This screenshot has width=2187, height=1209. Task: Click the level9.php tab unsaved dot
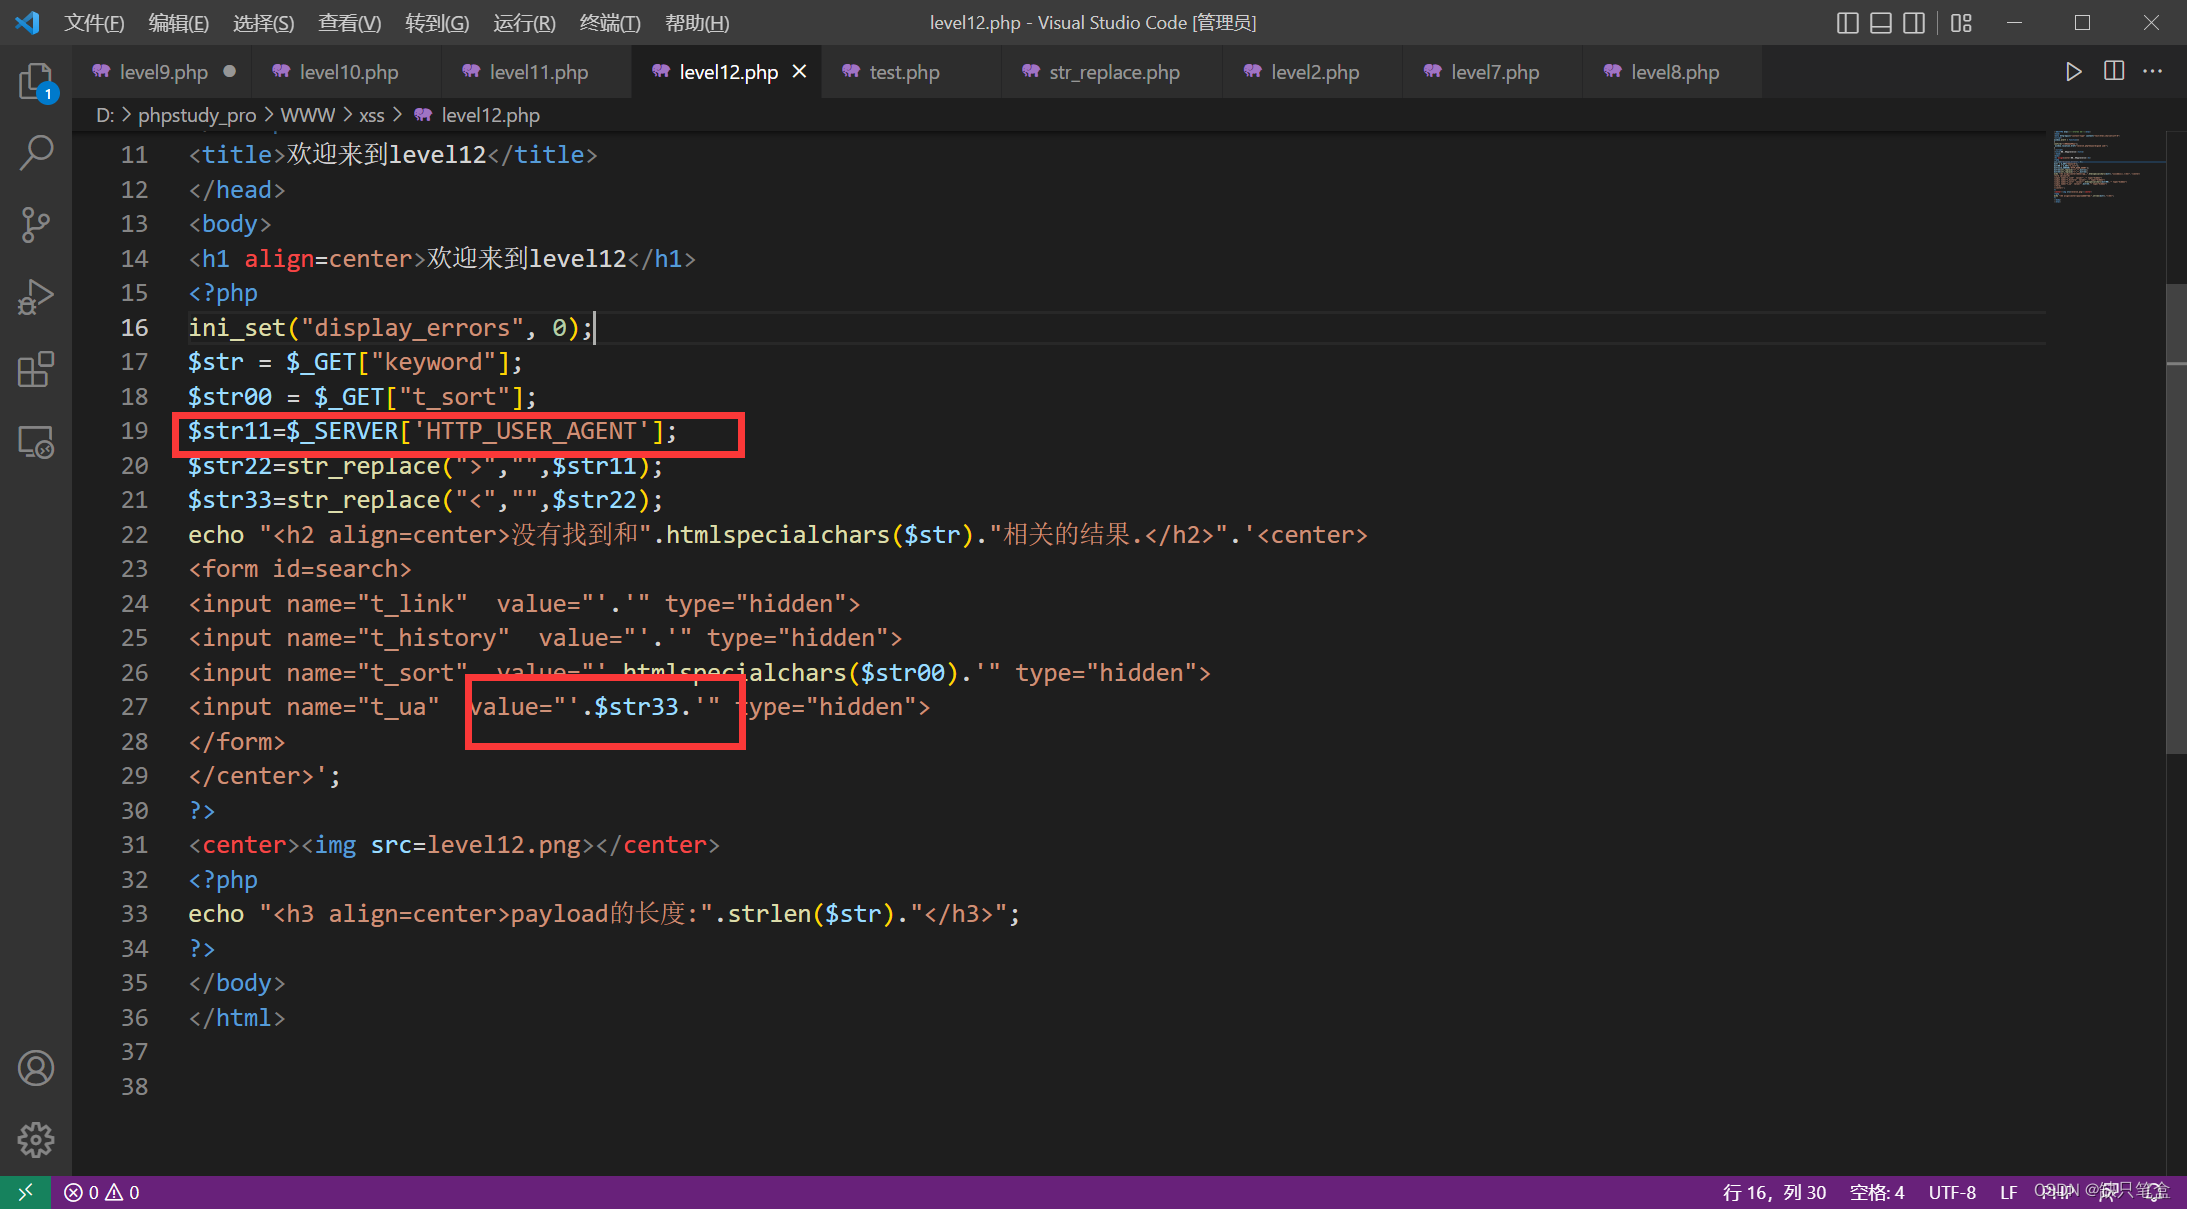point(230,71)
